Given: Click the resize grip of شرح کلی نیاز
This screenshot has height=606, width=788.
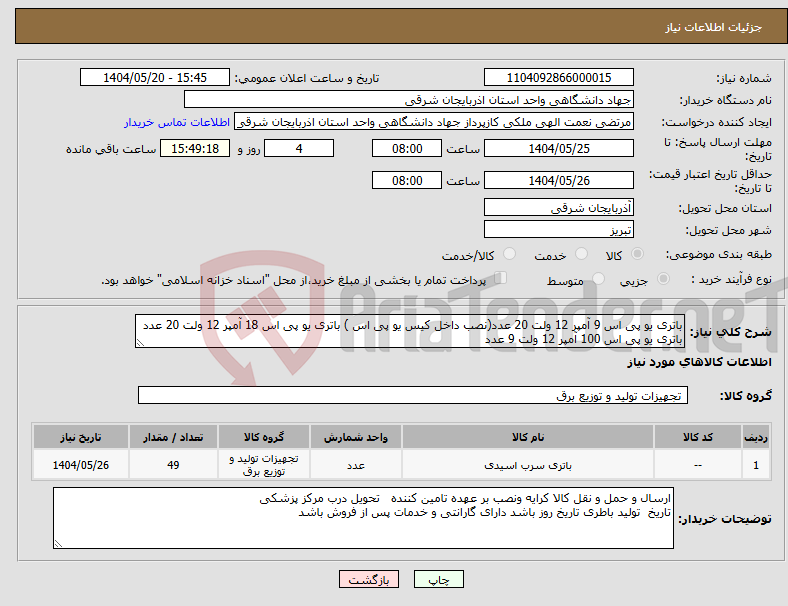Looking at the screenshot, I should tap(140, 343).
